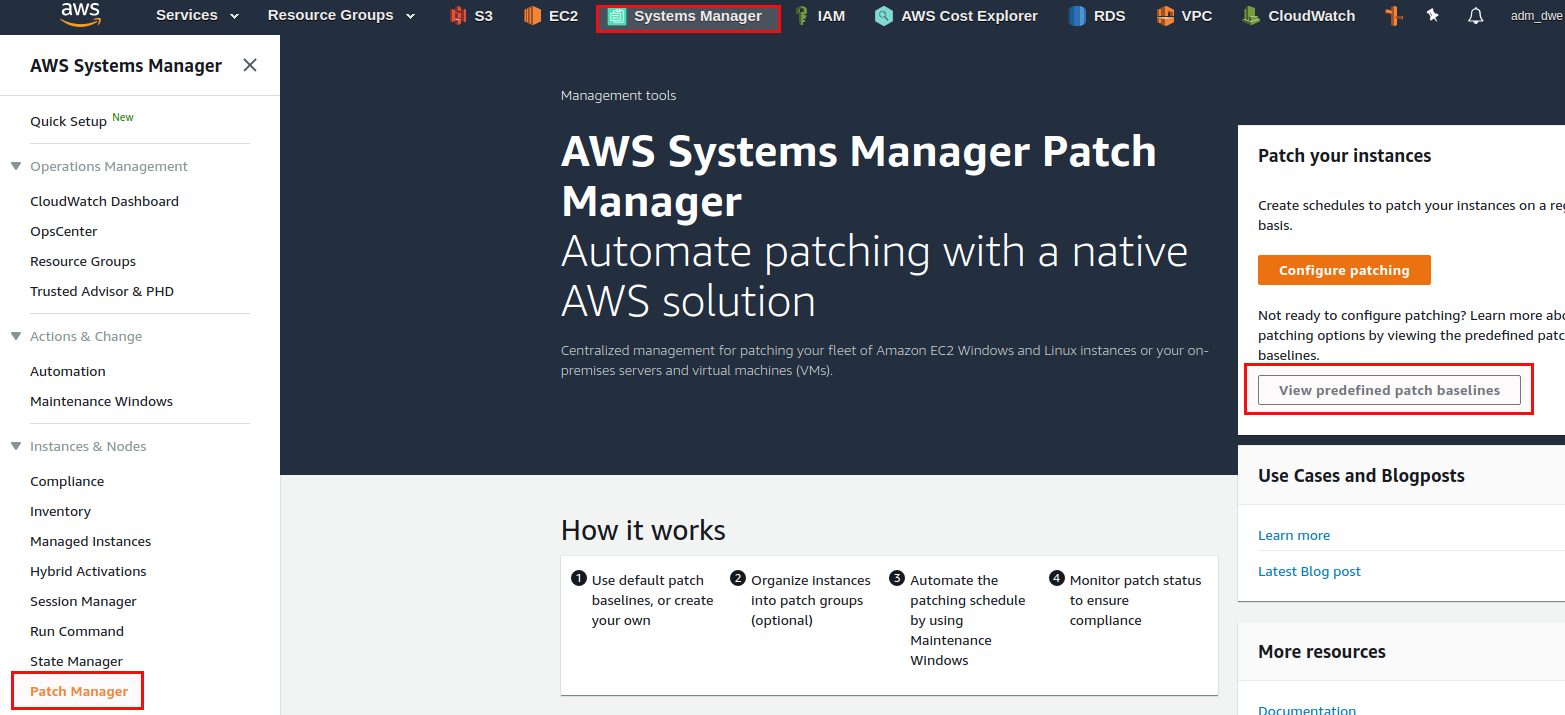Click the Configure patching button
This screenshot has height=715, width=1565.
point(1344,270)
